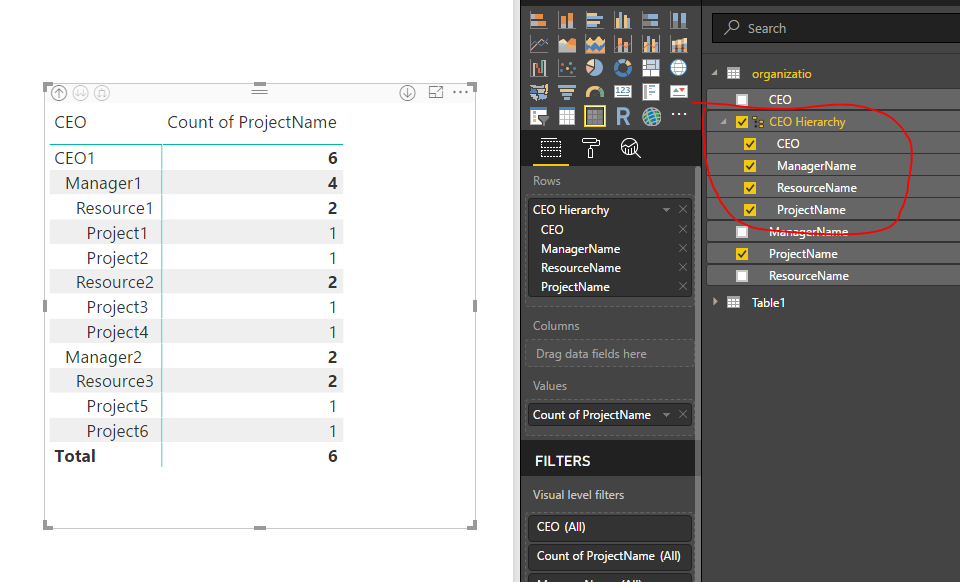Select the gauge visualization
The image size is (960, 582).
[594, 92]
